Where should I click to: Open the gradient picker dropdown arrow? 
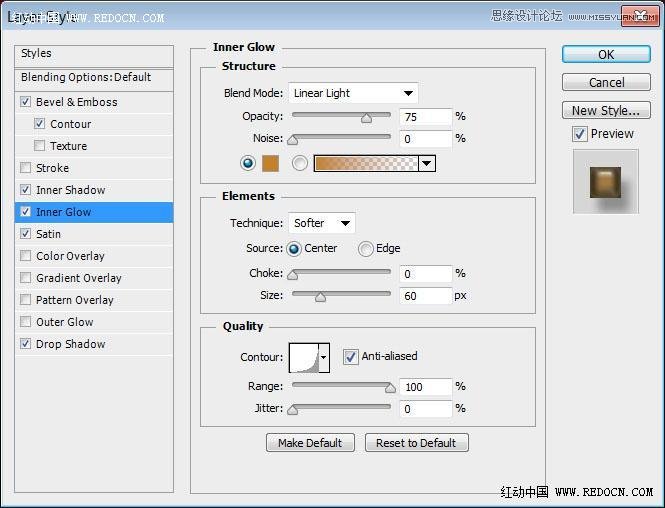[x=427, y=163]
